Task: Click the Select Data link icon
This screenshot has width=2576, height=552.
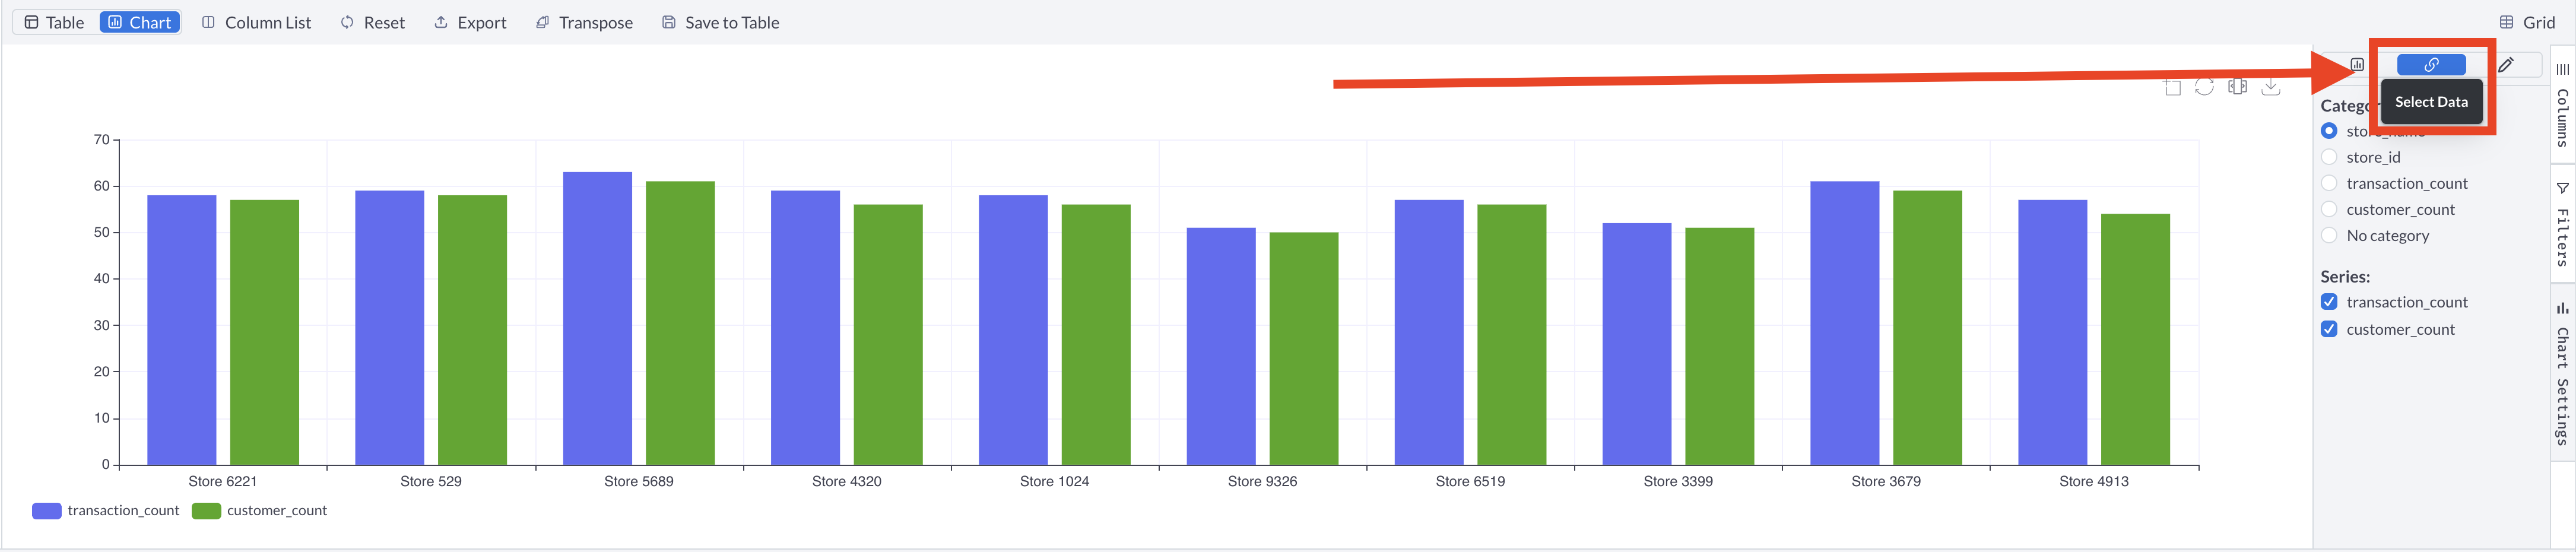Action: (x=2430, y=65)
